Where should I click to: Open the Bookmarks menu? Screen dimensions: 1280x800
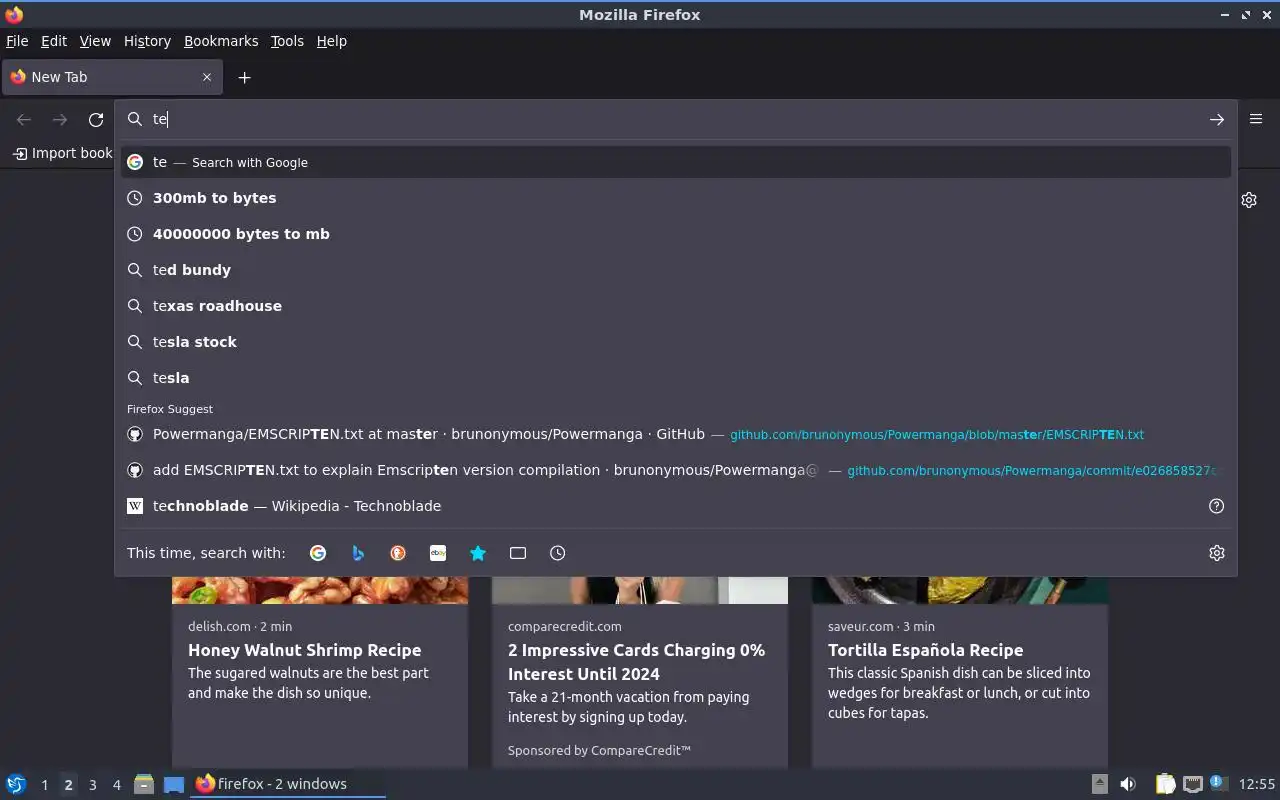pyautogui.click(x=221, y=41)
